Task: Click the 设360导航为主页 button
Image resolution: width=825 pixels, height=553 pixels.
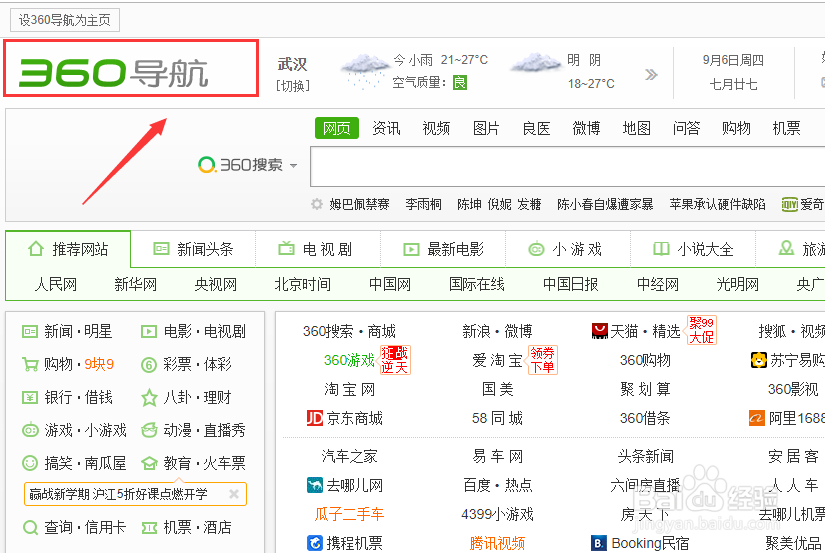Action: pyautogui.click(x=65, y=20)
